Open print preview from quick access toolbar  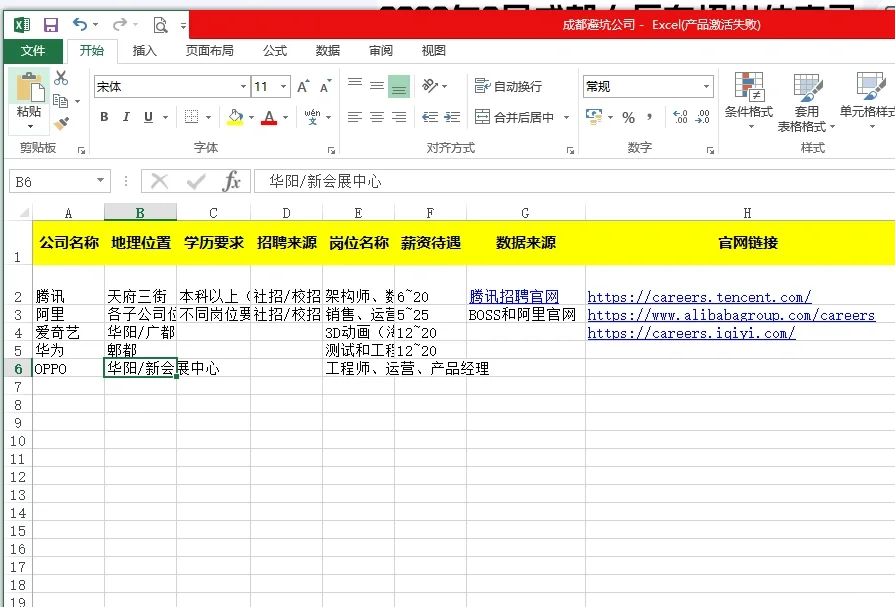click(x=160, y=25)
